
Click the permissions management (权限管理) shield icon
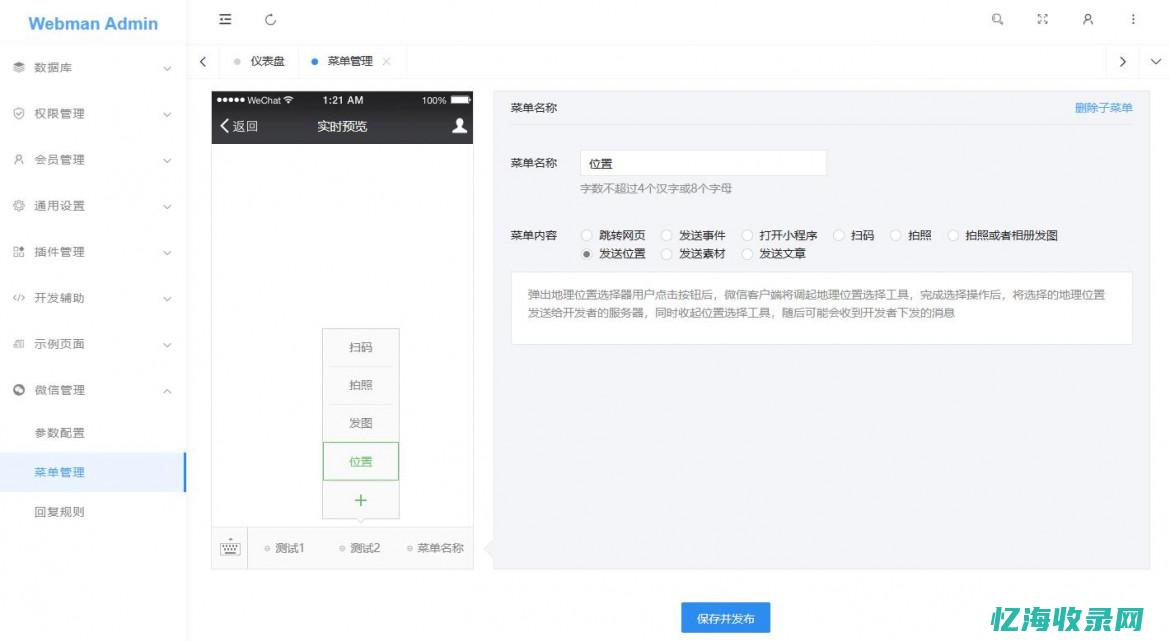pyautogui.click(x=17, y=113)
